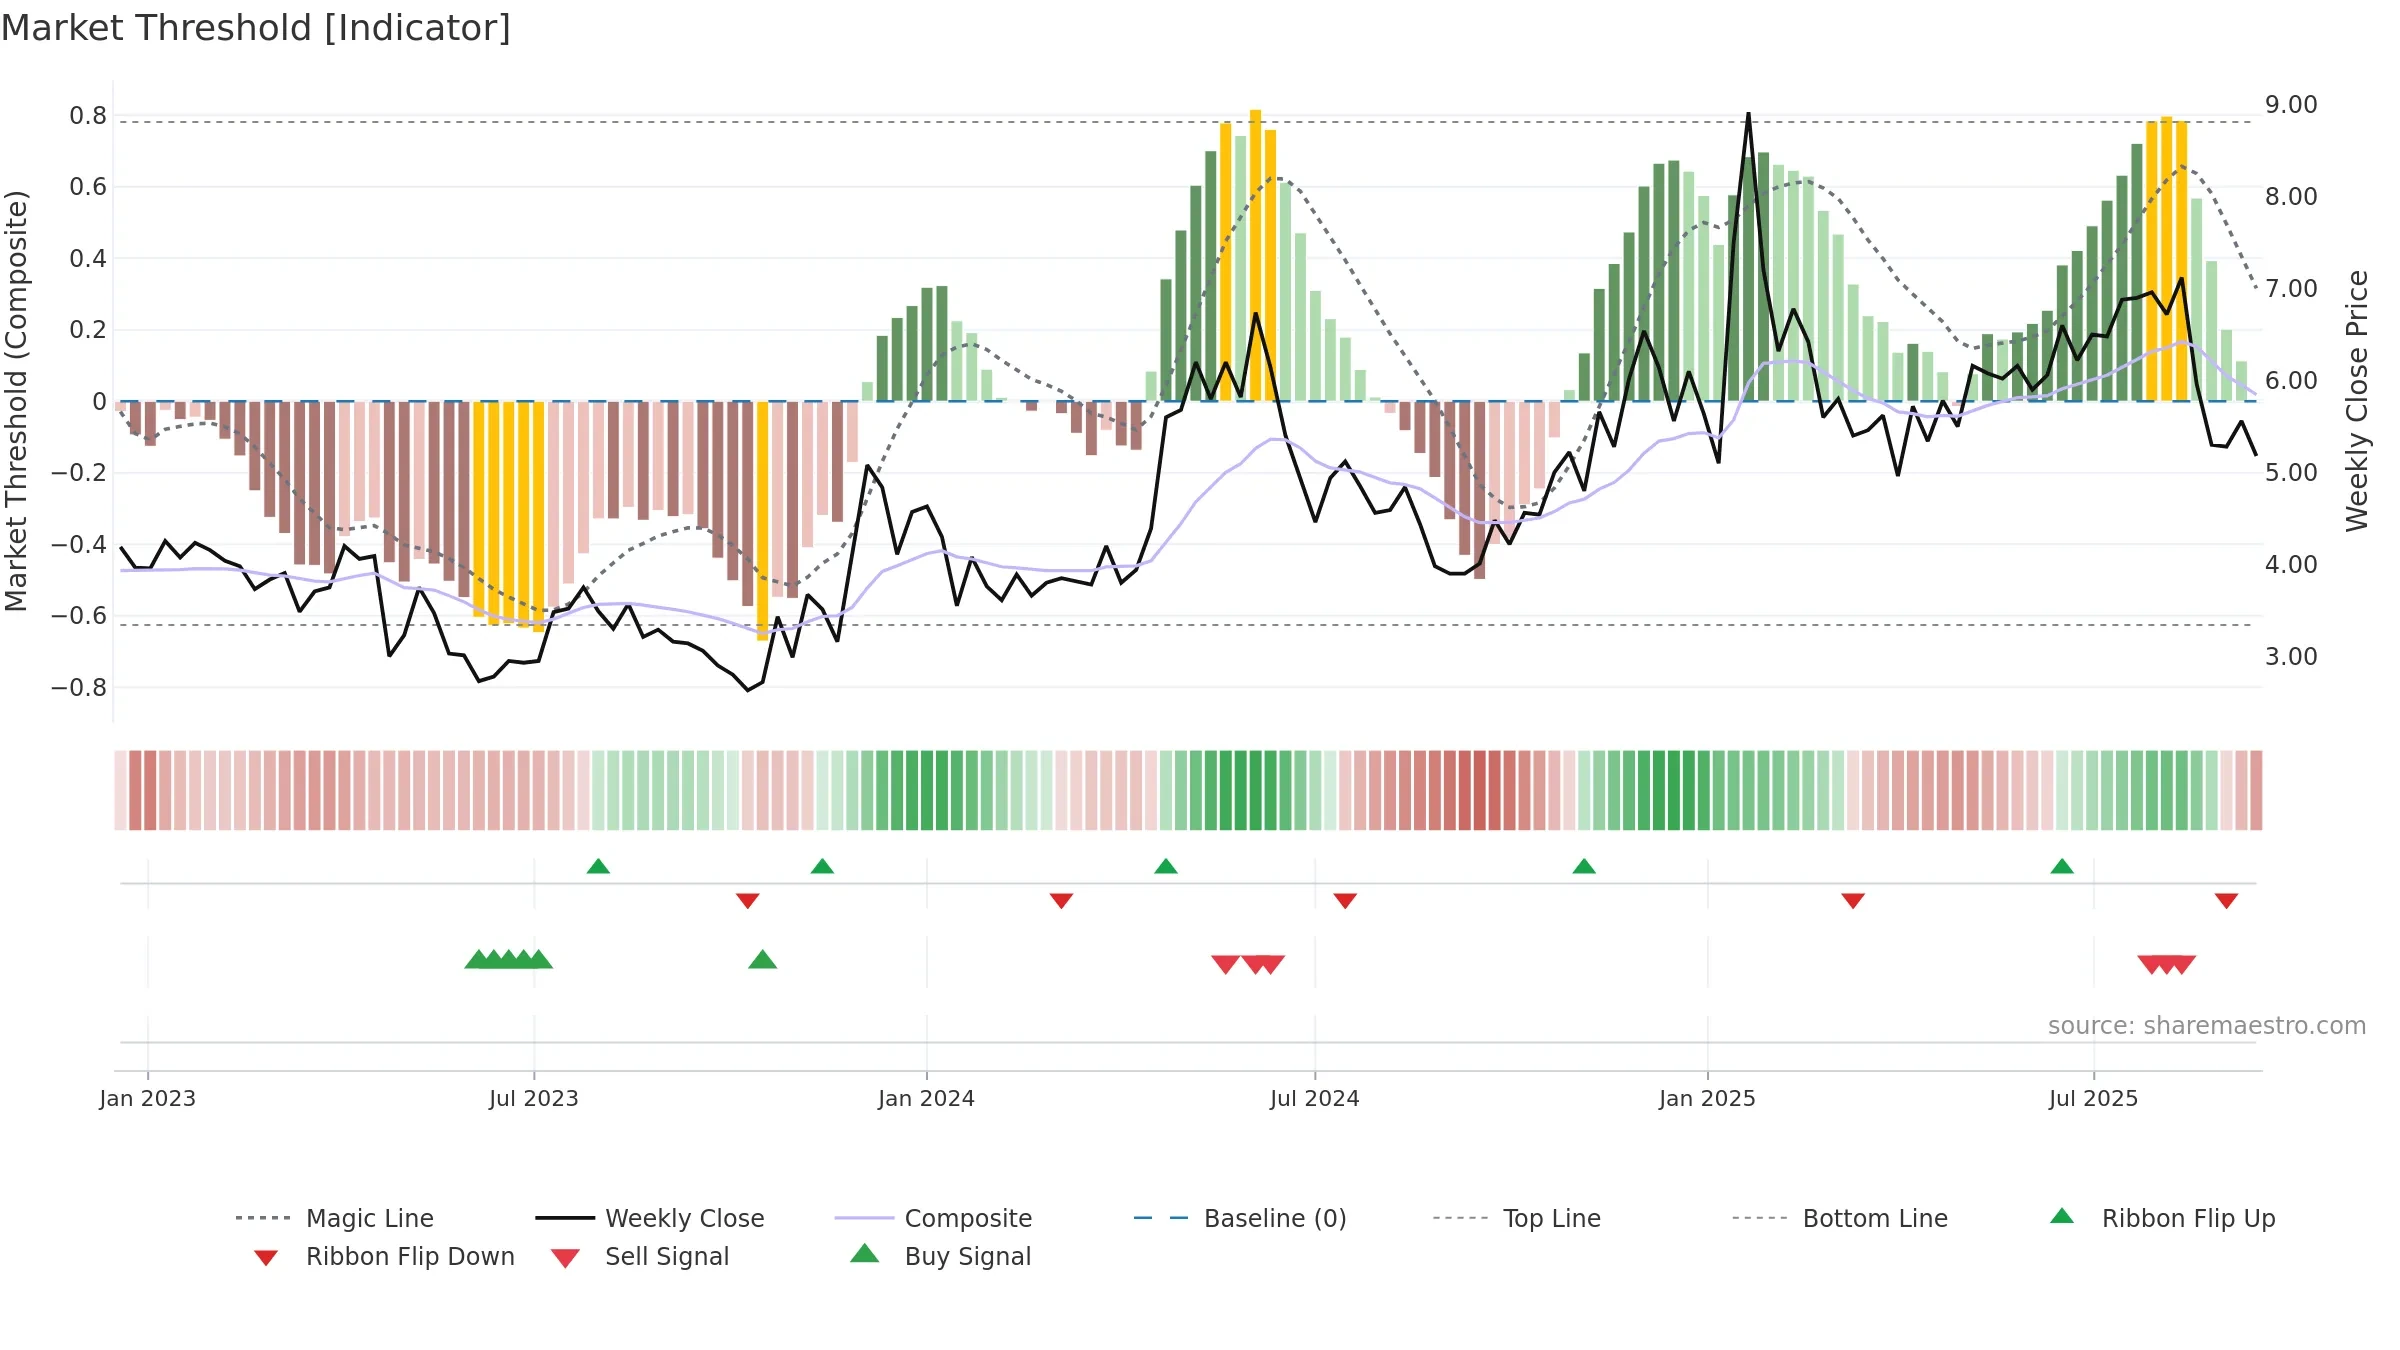This screenshot has height=1350, width=2400.
Task: Click the green Ribbon Flip Up marker in autumn 2024
Action: coord(1584,866)
